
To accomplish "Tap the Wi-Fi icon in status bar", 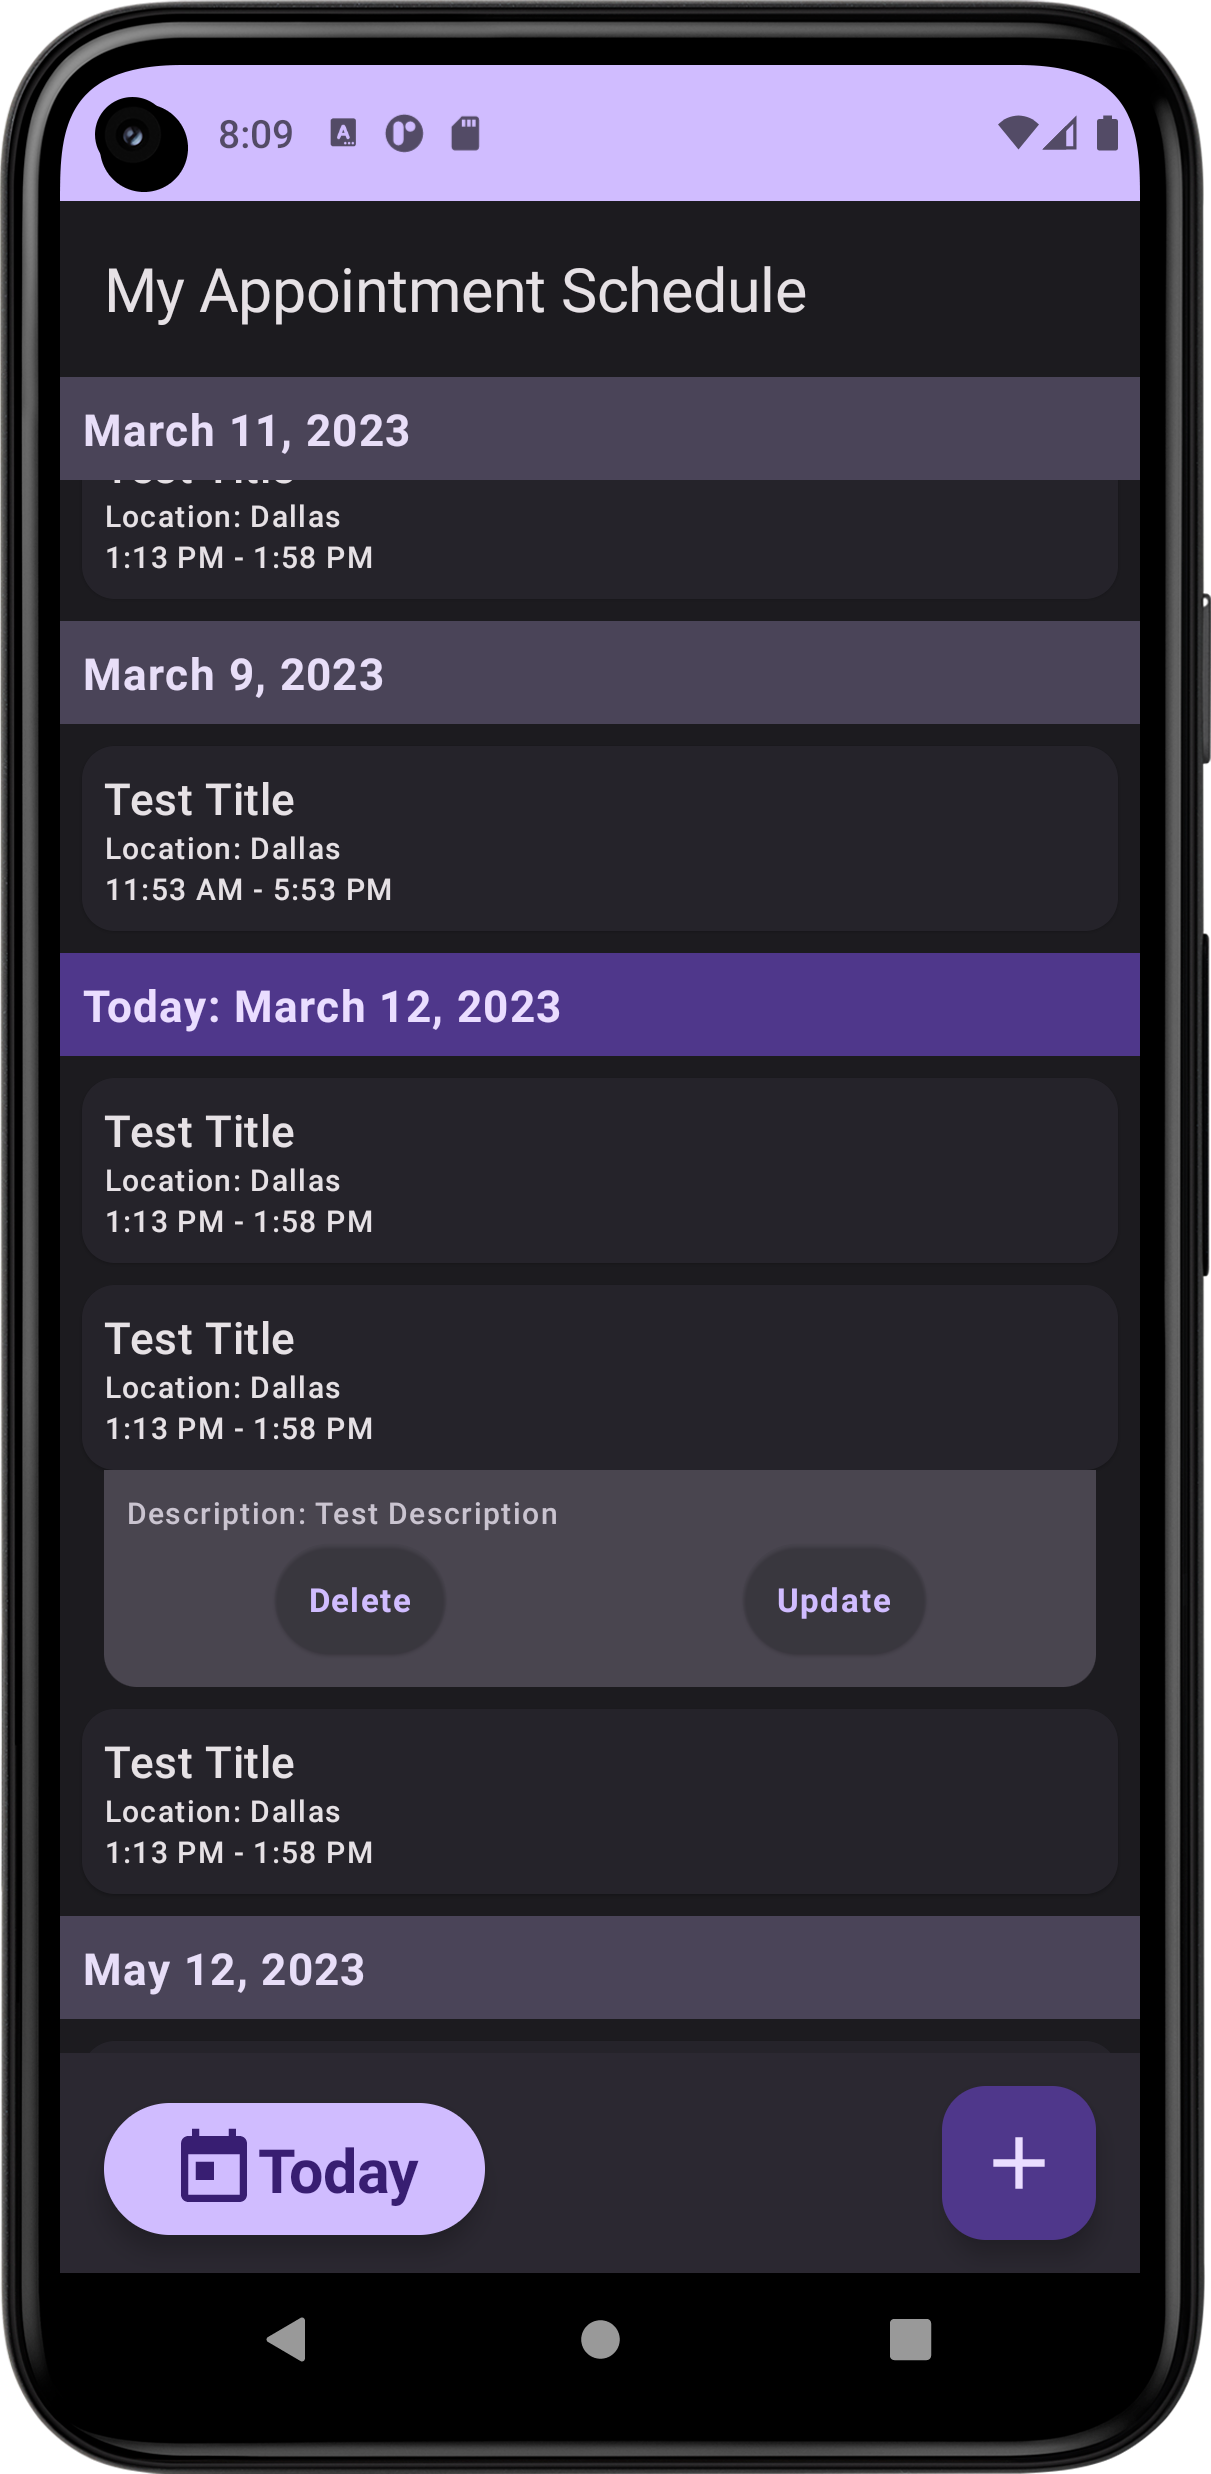I will pos(1020,131).
